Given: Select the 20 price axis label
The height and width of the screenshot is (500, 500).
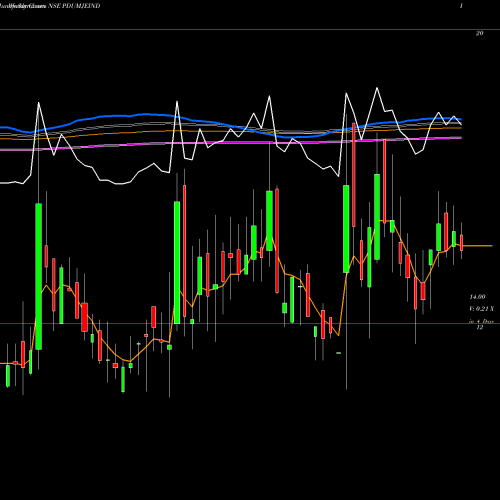Looking at the screenshot, I should point(479,33).
